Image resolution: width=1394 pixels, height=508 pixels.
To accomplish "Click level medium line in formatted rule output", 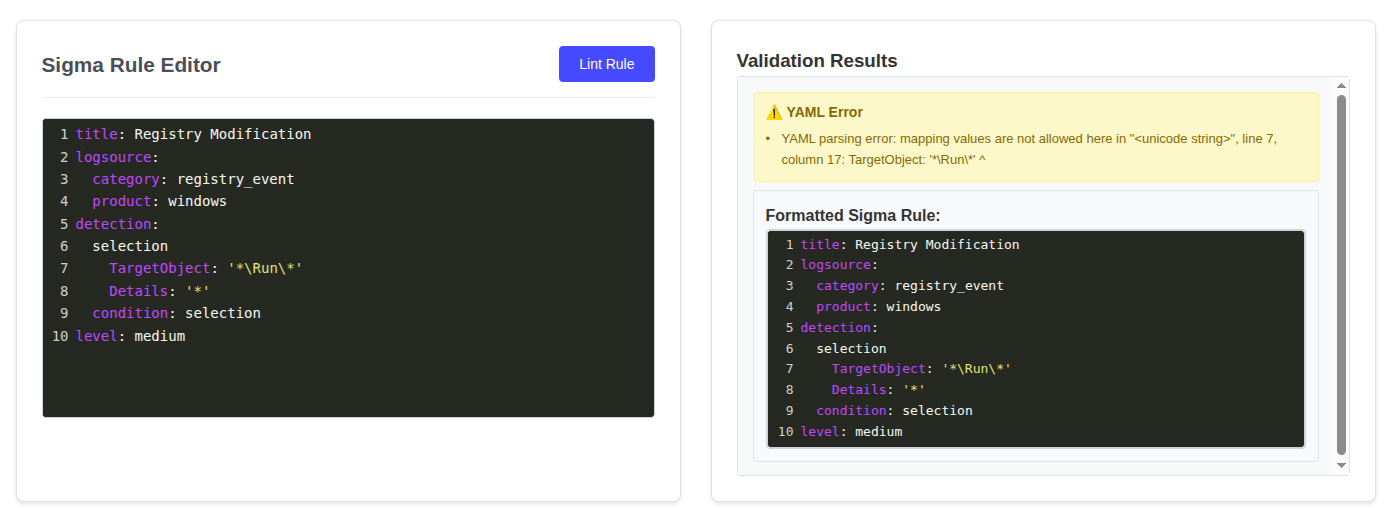I will tap(851, 432).
